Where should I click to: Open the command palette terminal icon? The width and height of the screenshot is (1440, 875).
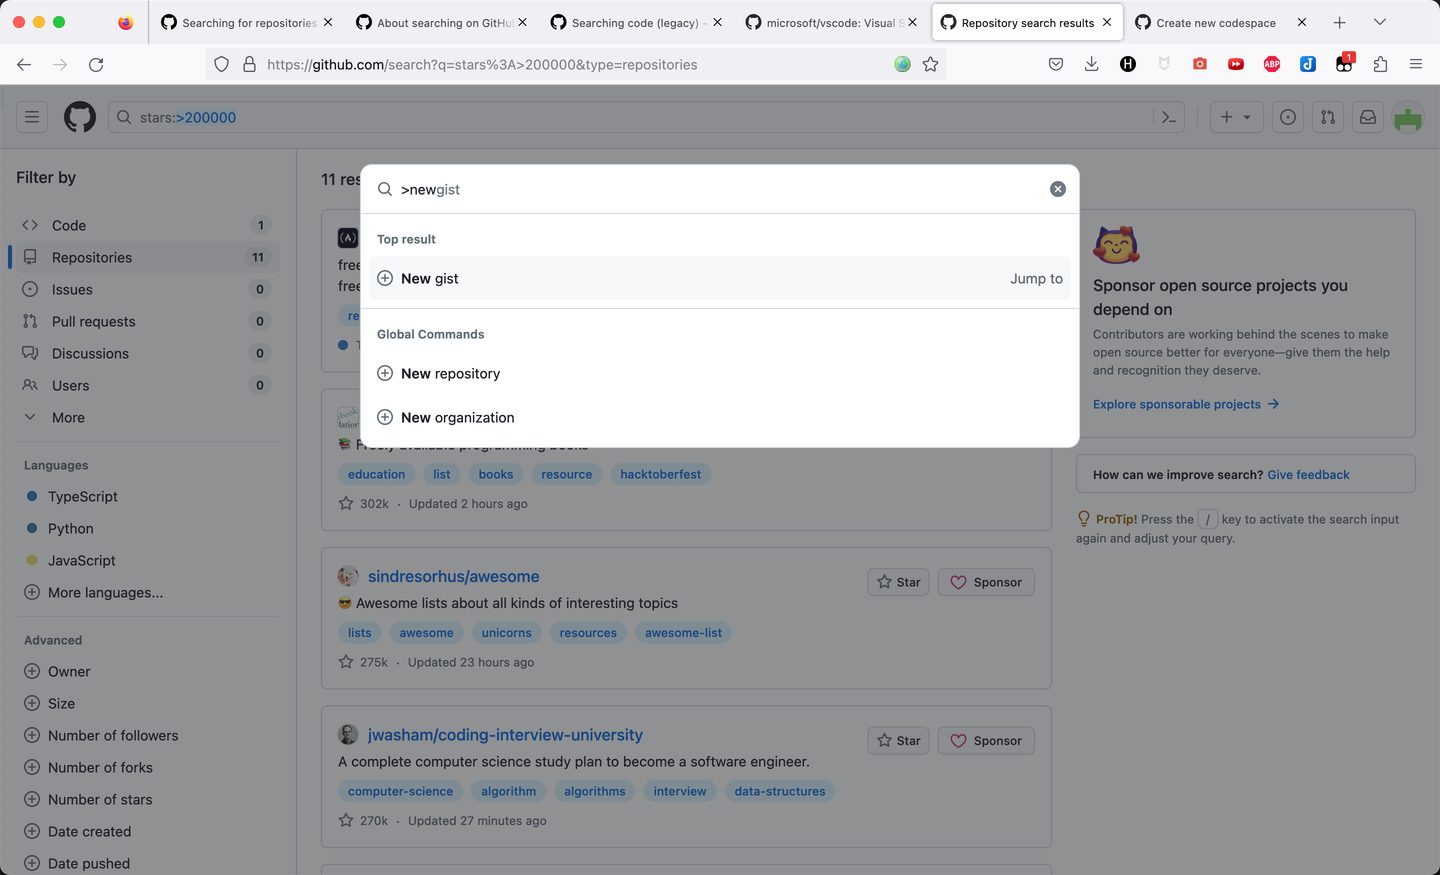tap(1169, 117)
